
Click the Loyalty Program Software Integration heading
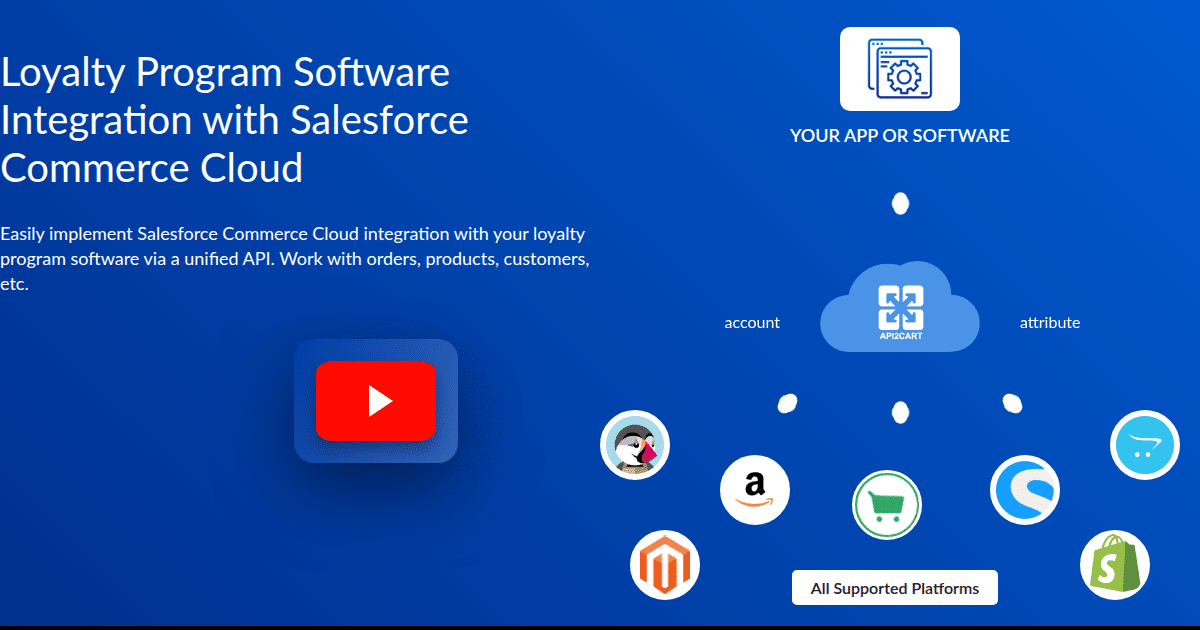tap(235, 120)
